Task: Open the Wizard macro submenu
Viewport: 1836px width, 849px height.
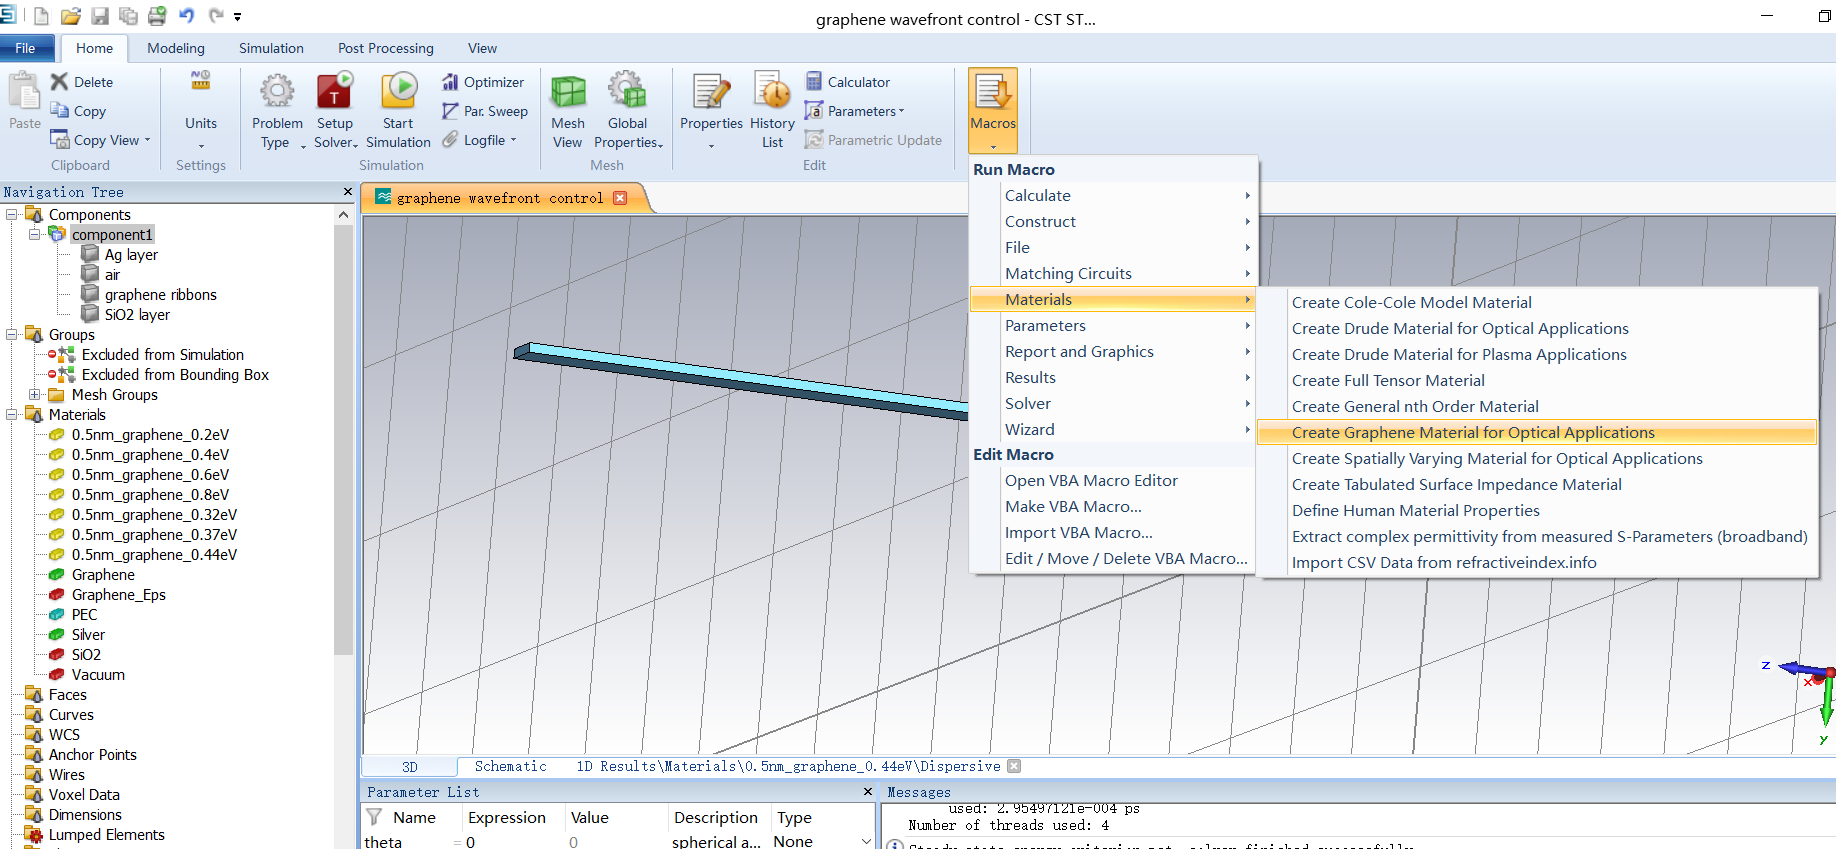Action: point(1113,429)
